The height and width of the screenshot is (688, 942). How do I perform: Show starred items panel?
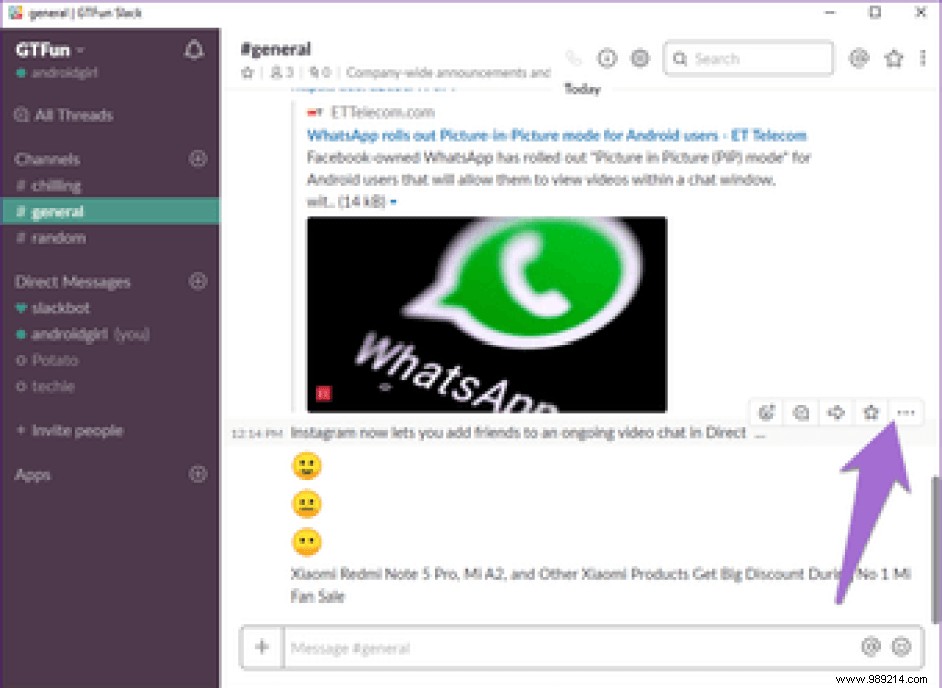(x=893, y=58)
